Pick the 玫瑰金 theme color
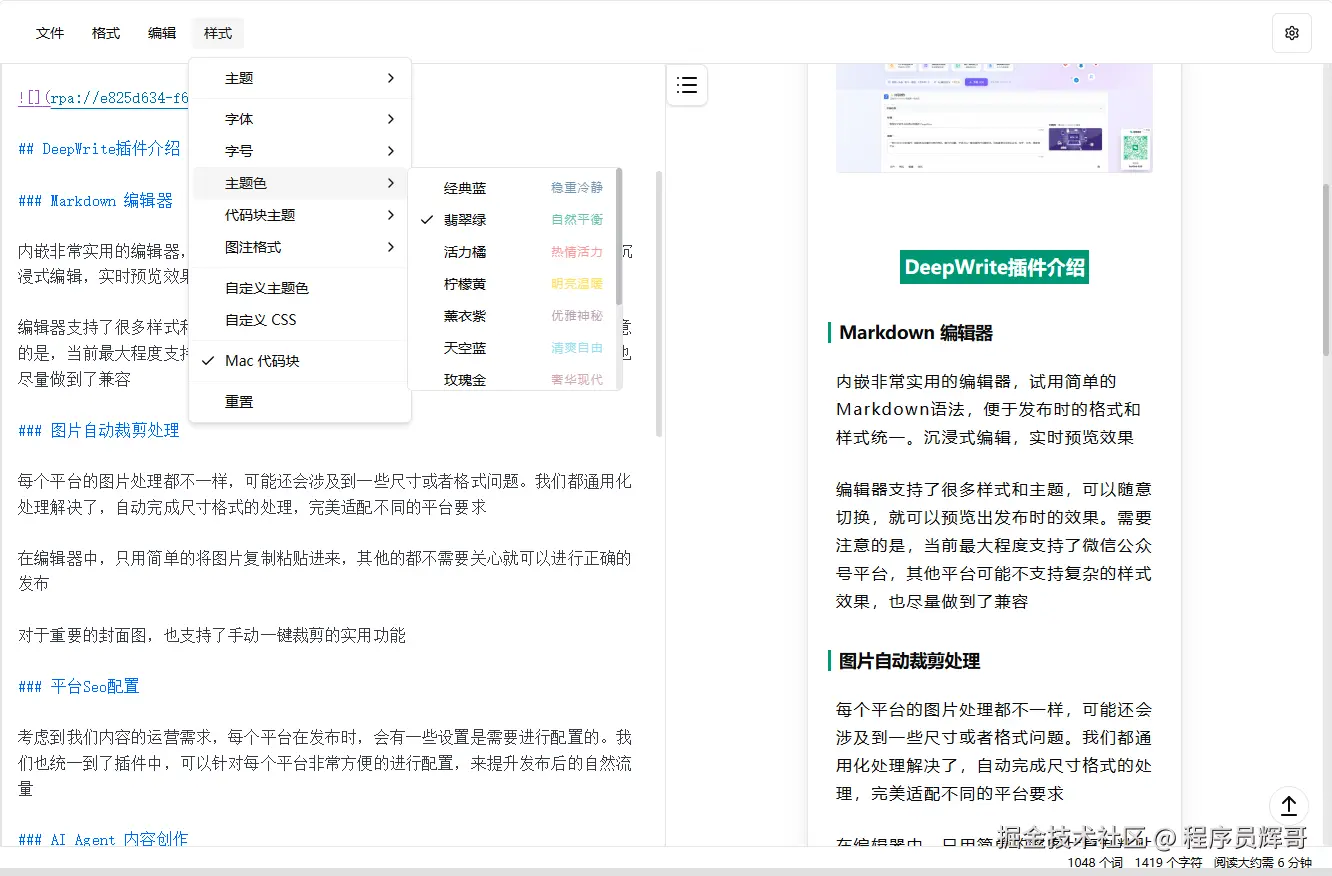 [513, 379]
